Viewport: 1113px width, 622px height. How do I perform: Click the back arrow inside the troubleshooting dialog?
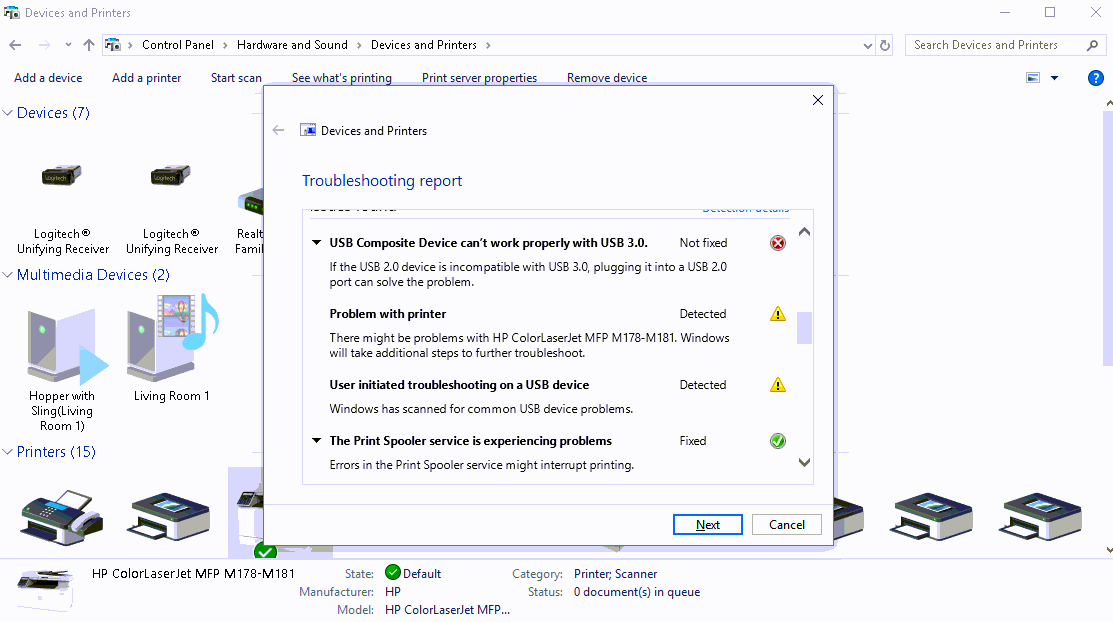point(279,130)
